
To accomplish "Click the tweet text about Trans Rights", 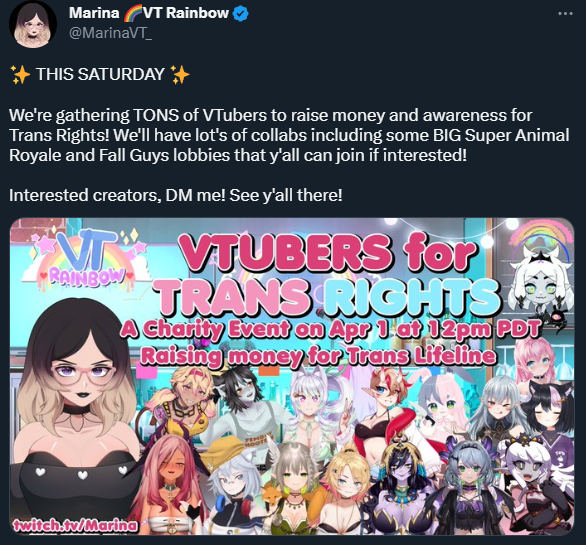I will click(x=289, y=135).
